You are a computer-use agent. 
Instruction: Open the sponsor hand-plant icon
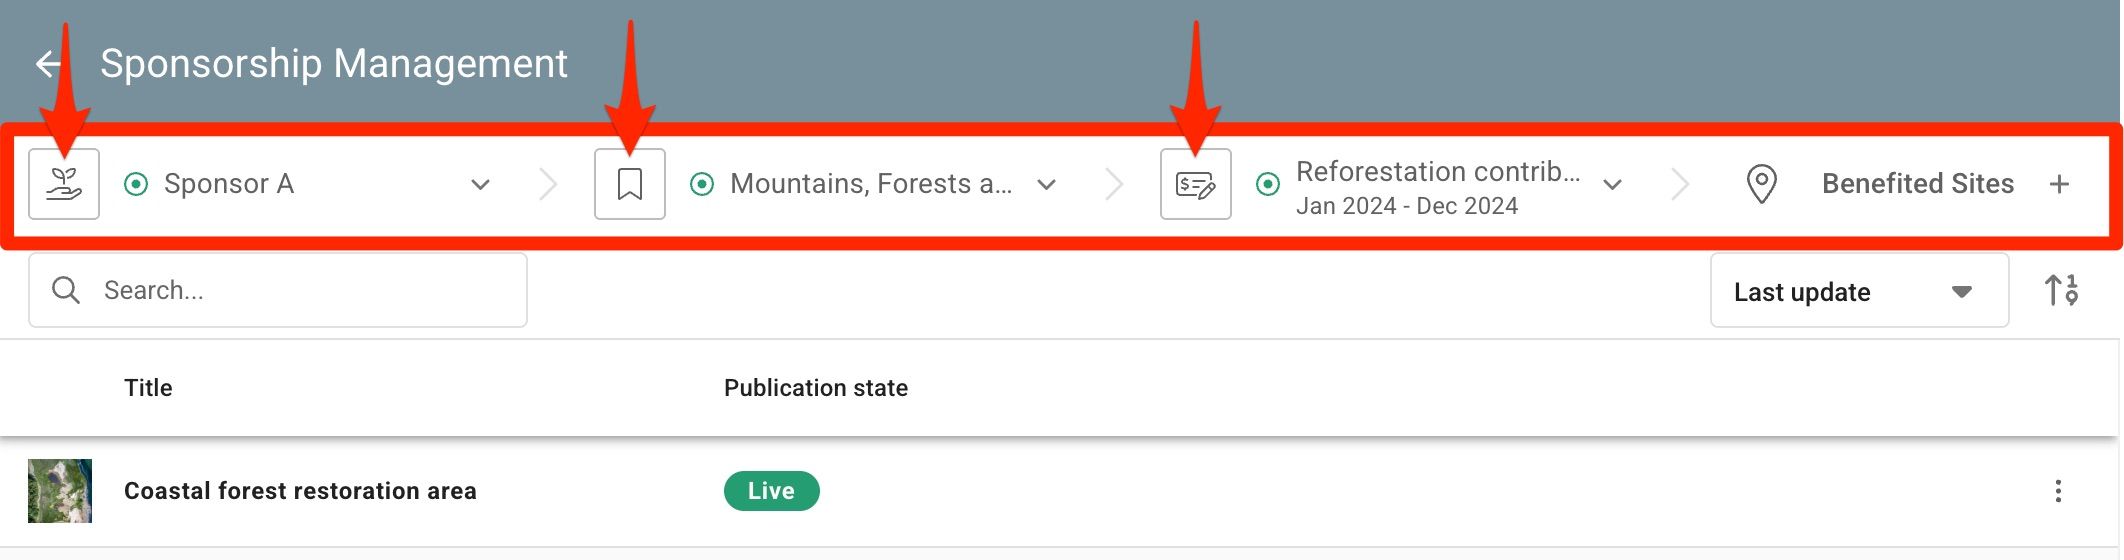tap(64, 184)
